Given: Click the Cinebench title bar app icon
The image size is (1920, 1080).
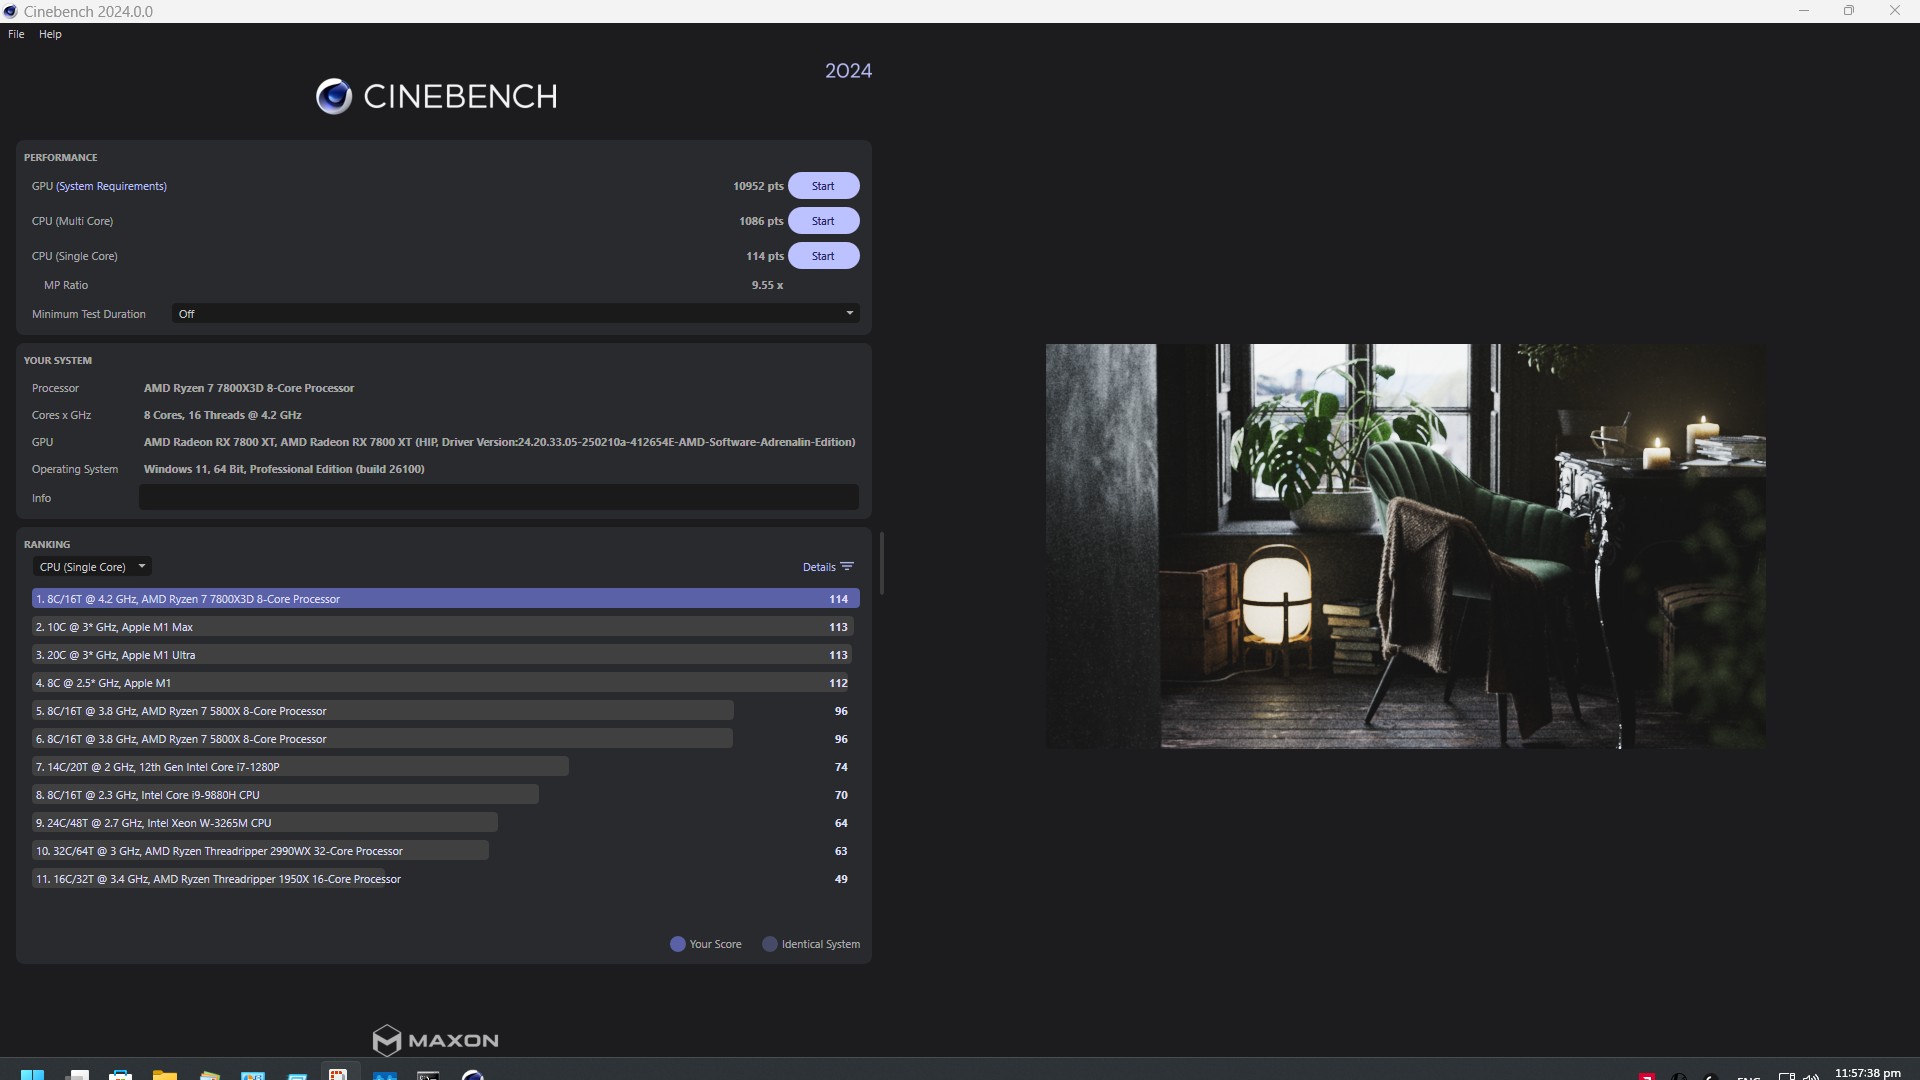Looking at the screenshot, I should (10, 11).
